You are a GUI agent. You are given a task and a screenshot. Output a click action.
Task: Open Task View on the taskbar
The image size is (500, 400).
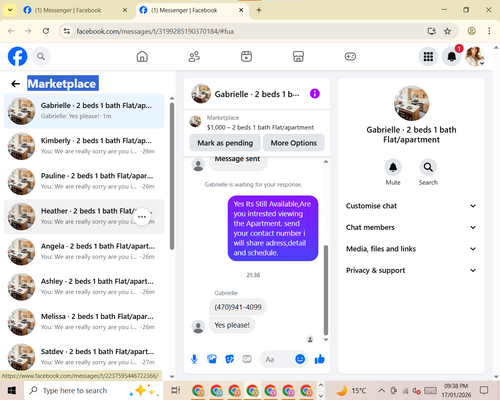pyautogui.click(x=175, y=390)
